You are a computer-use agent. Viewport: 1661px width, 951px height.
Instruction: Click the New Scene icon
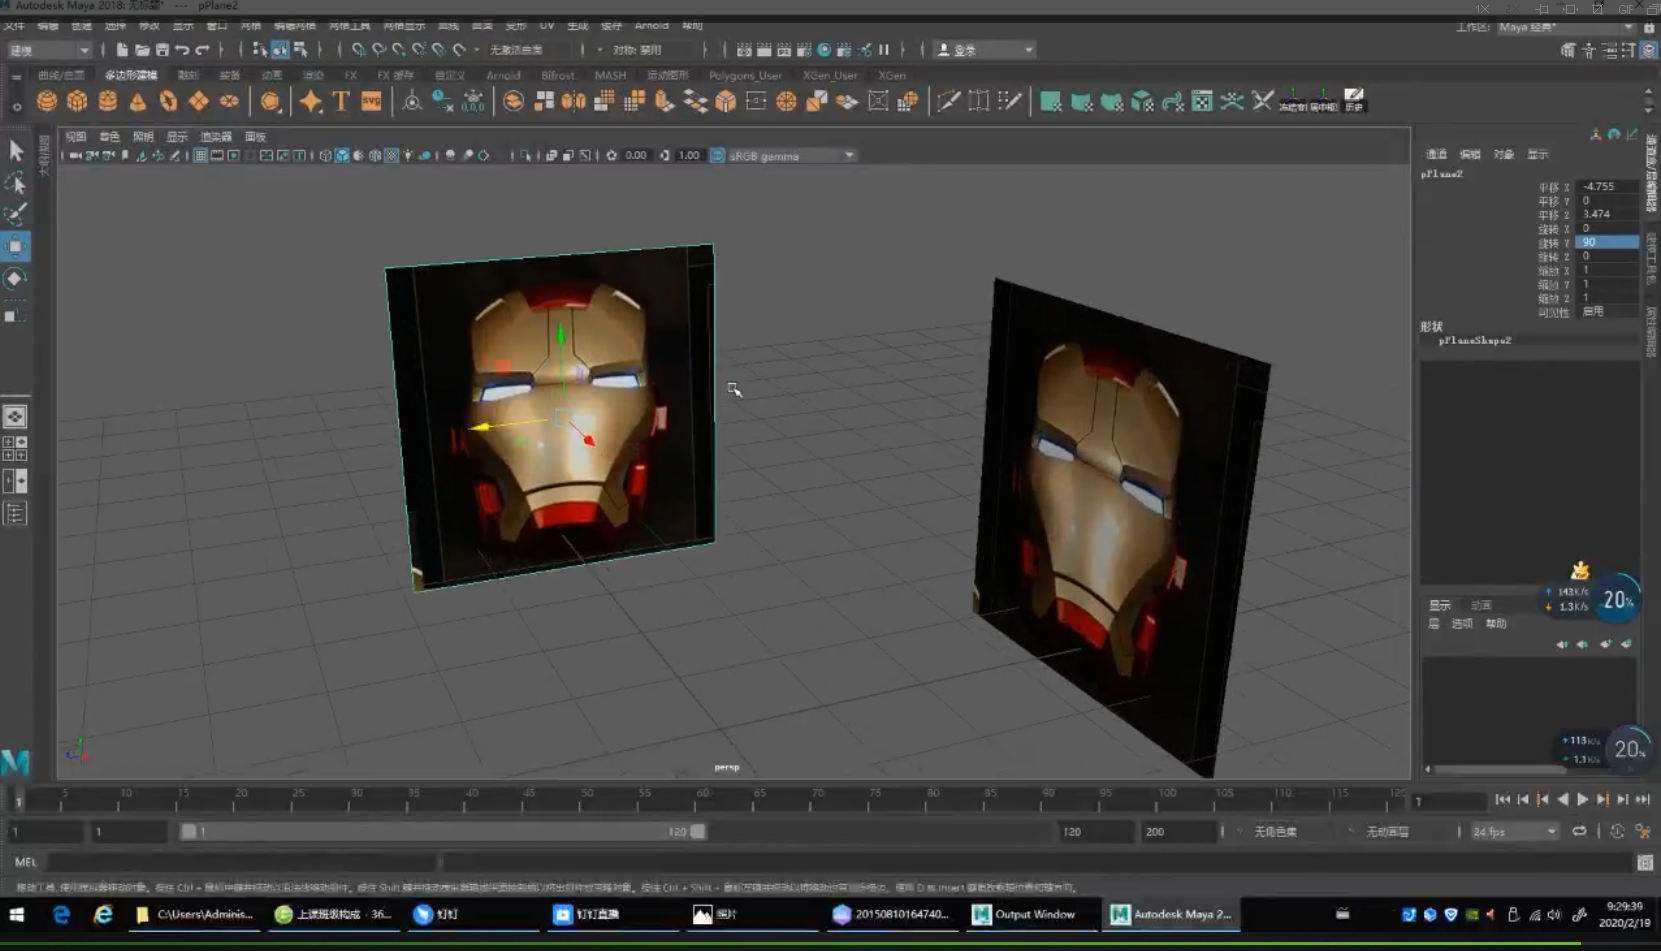tap(122, 49)
